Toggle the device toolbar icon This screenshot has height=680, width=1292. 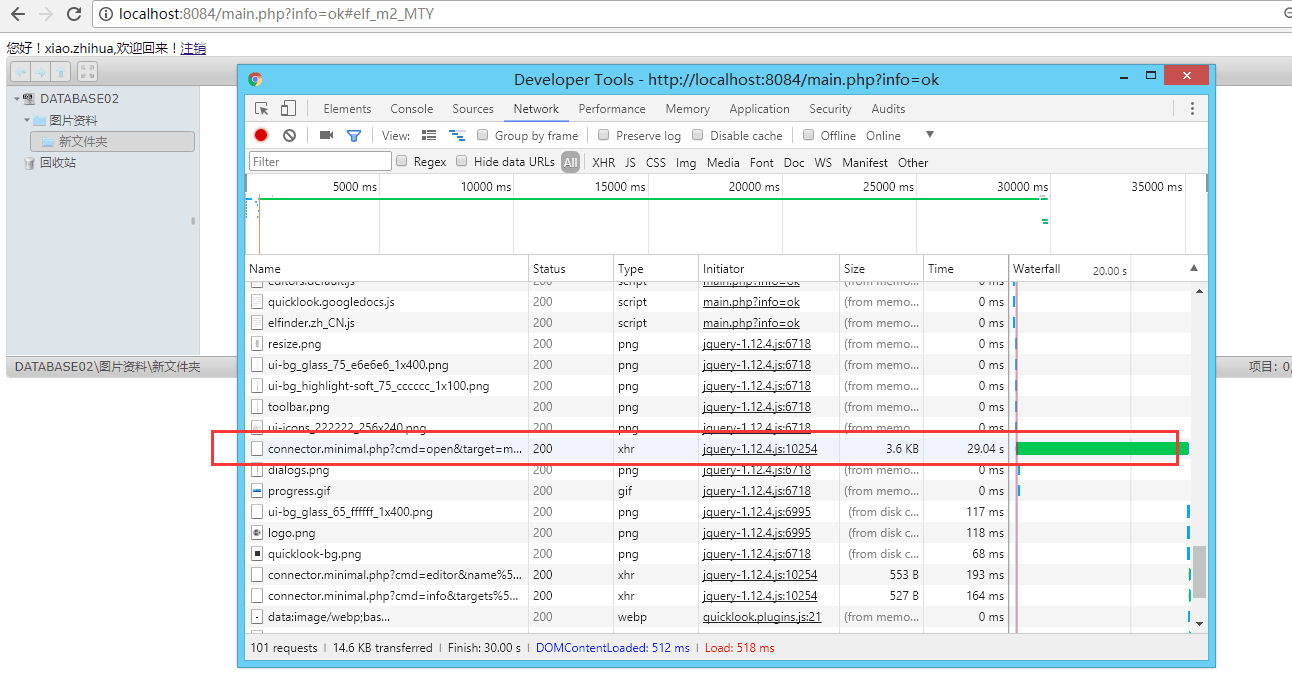(287, 108)
